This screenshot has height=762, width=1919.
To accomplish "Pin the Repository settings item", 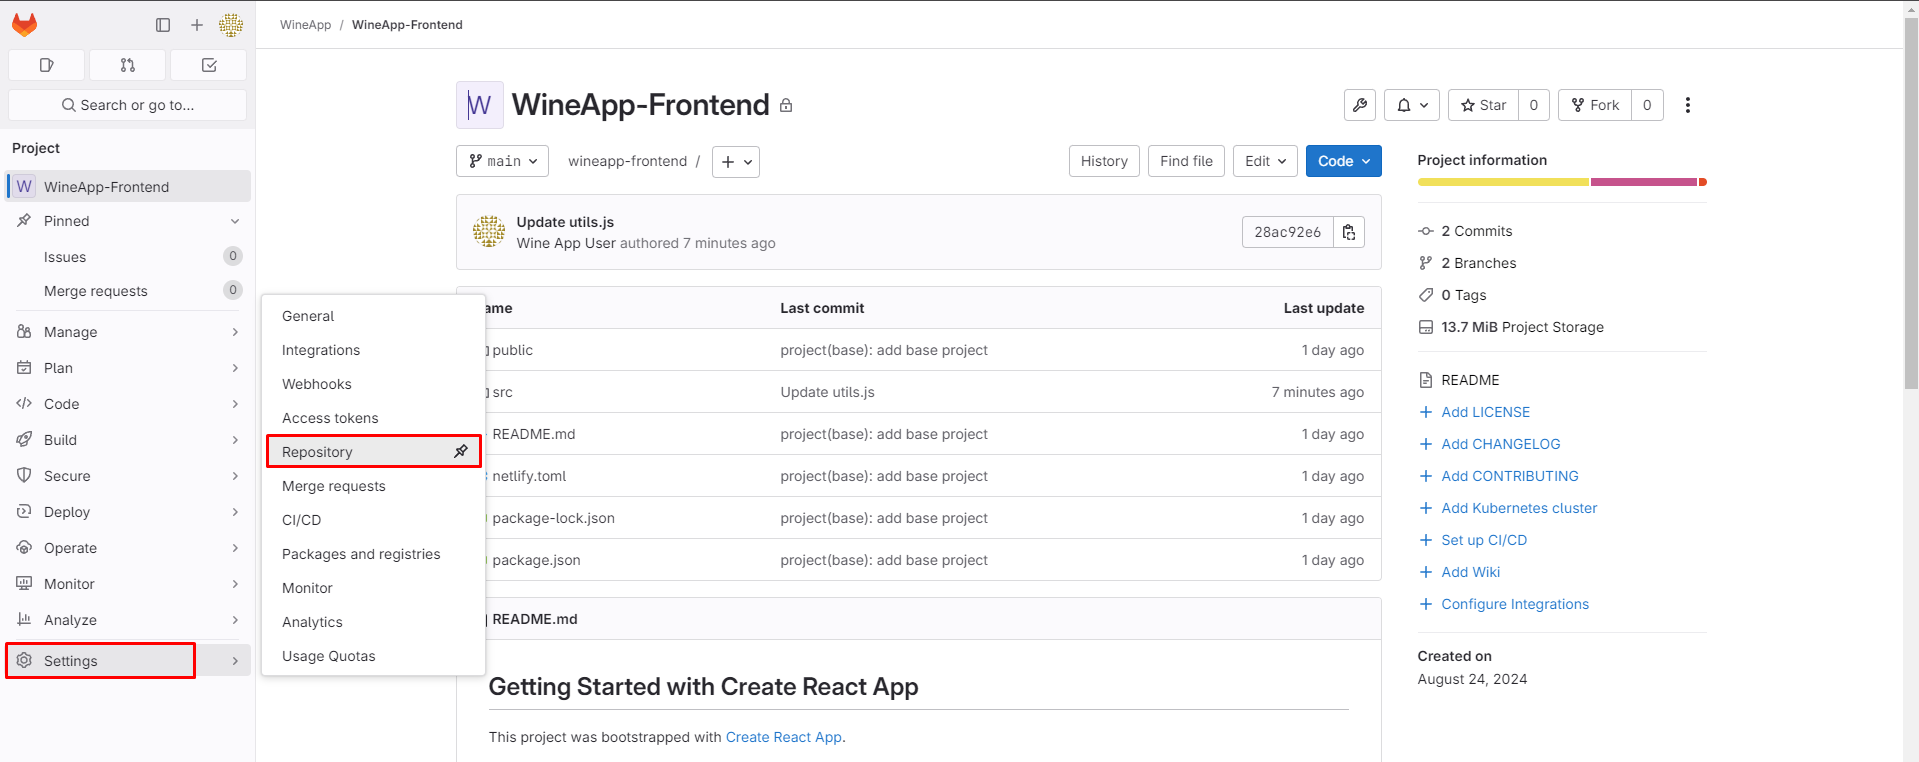I will (x=460, y=452).
